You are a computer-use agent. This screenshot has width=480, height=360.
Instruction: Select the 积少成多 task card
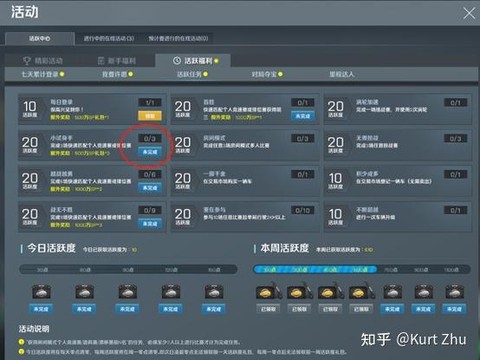pyautogui.click(x=398, y=181)
